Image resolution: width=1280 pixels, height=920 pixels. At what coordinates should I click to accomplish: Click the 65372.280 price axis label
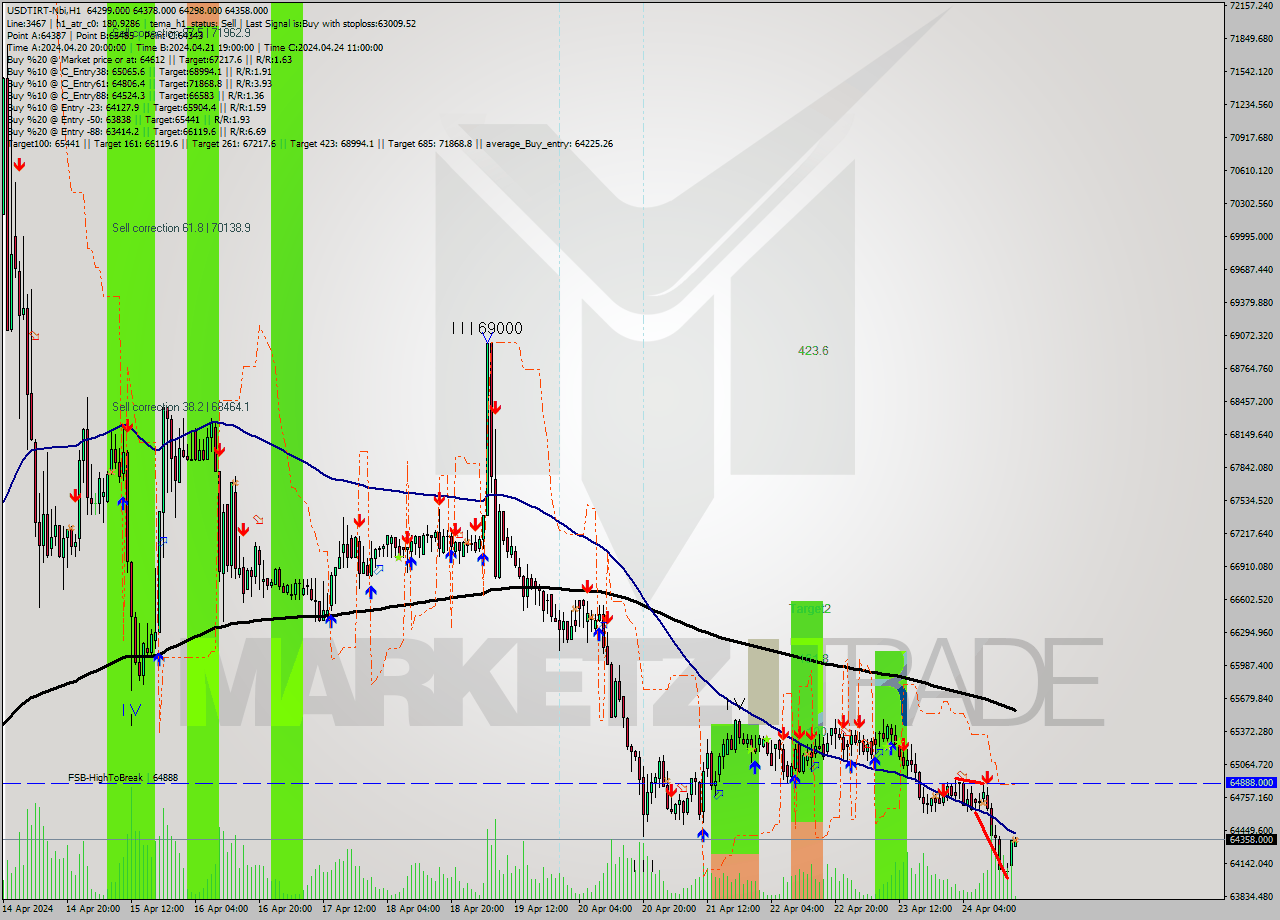(x=1250, y=732)
